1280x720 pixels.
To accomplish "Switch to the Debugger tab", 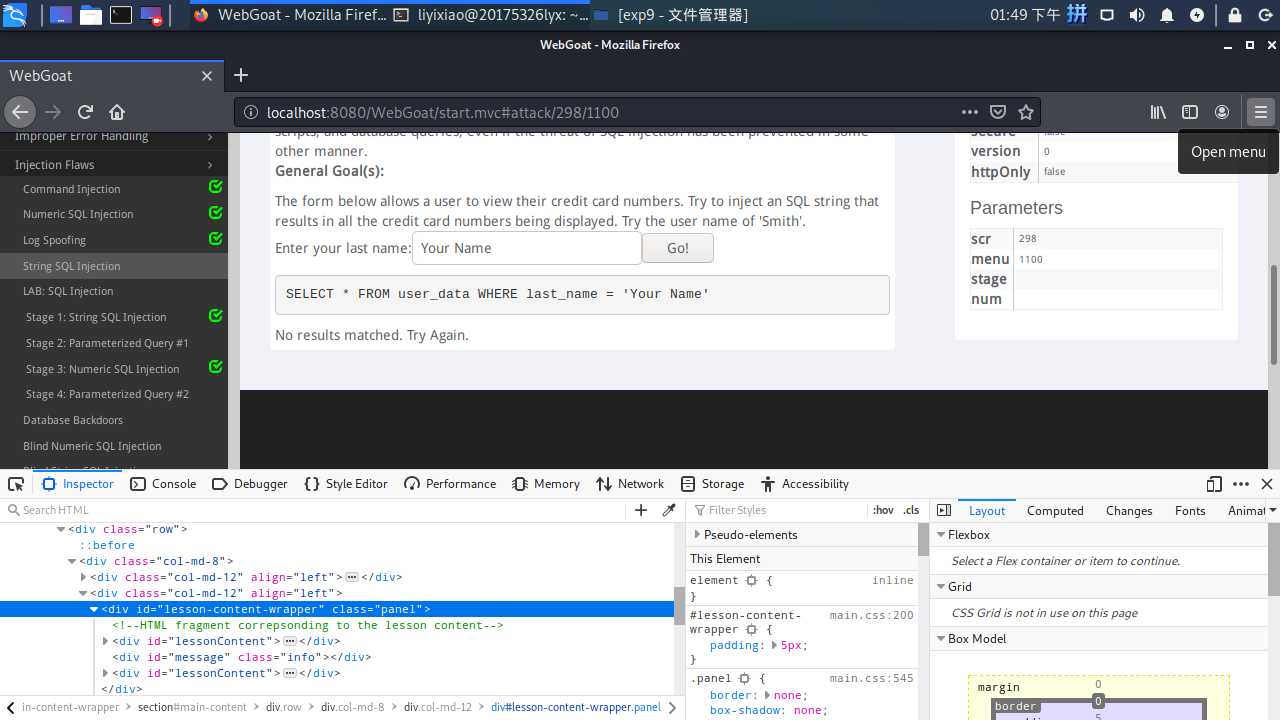I will point(250,484).
